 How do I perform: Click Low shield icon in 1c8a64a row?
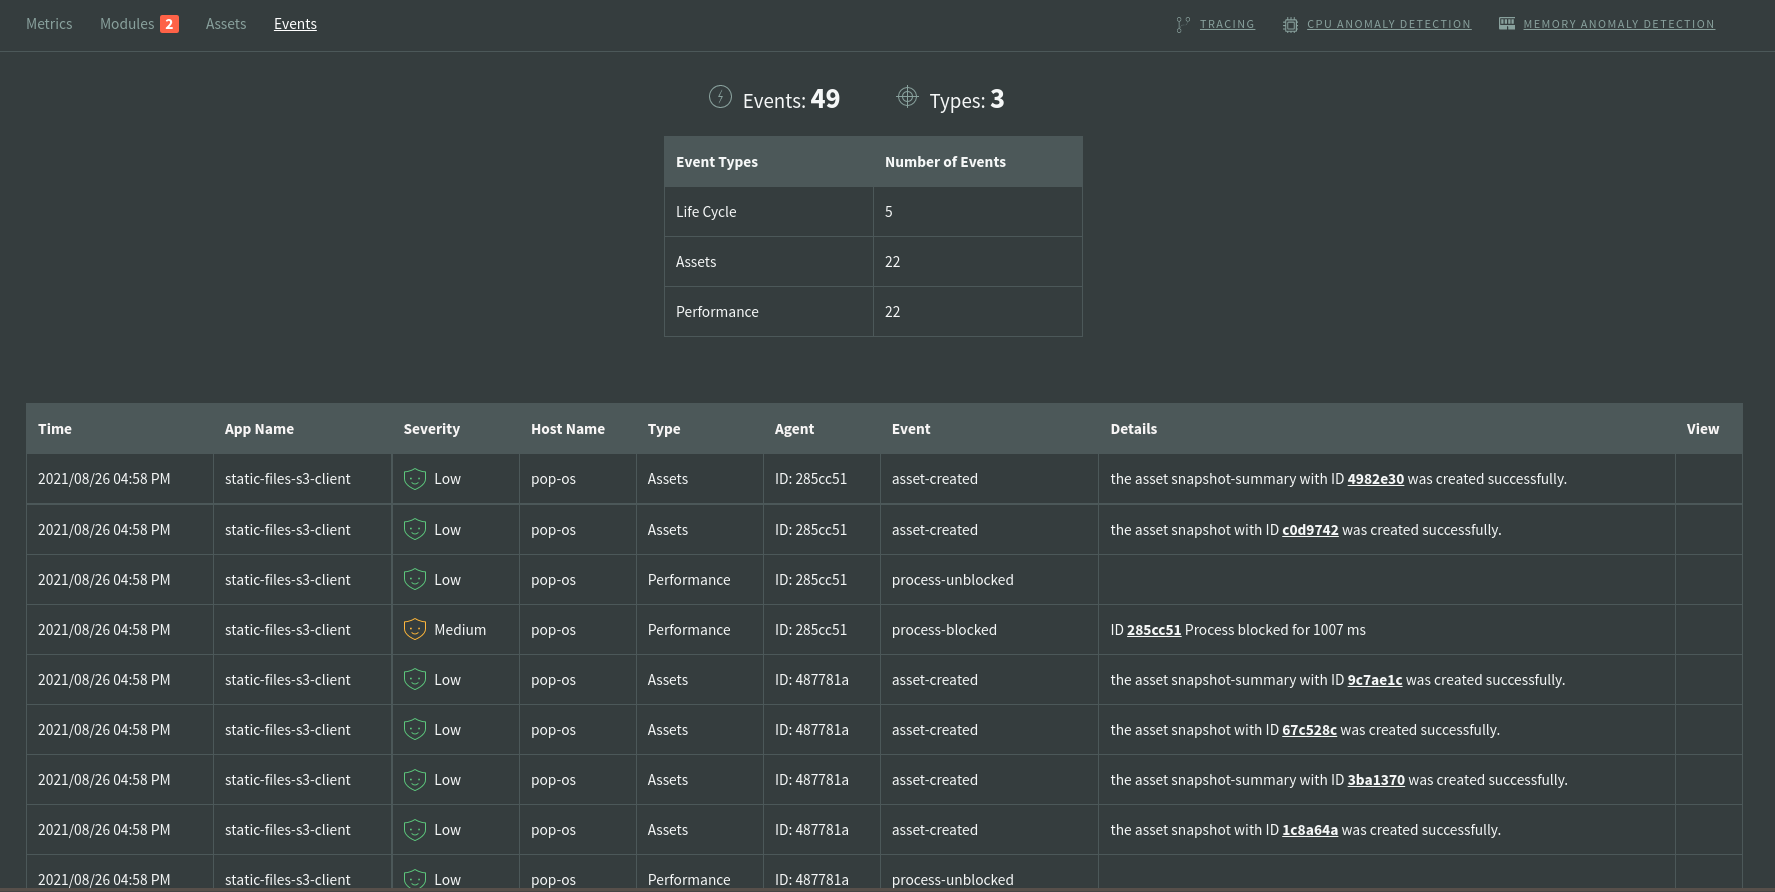pyautogui.click(x=415, y=829)
